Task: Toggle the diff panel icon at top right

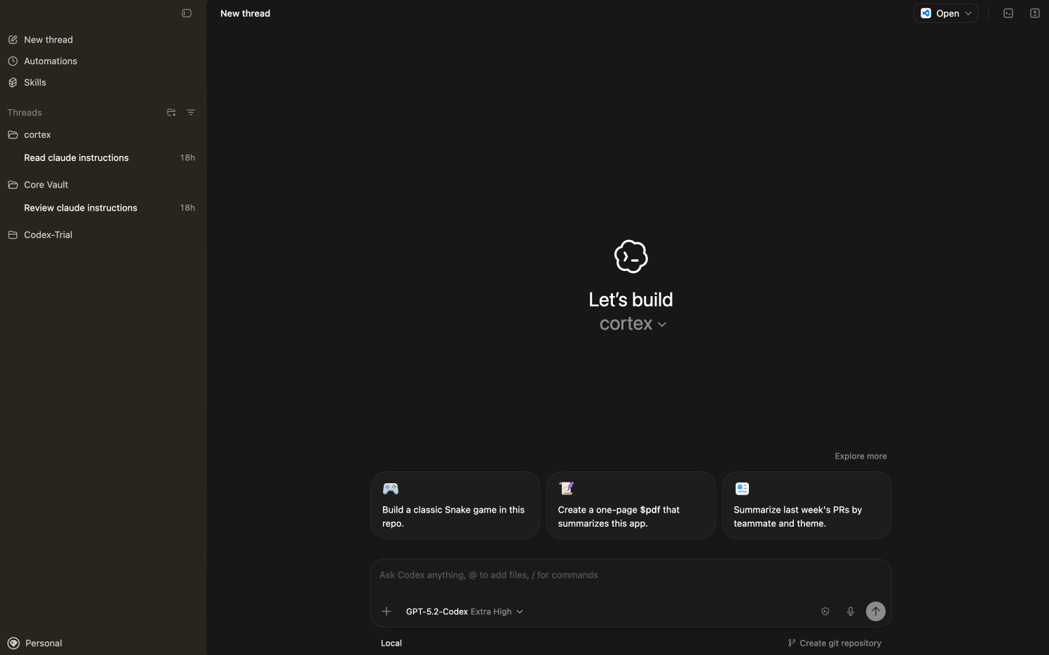Action: (1034, 13)
